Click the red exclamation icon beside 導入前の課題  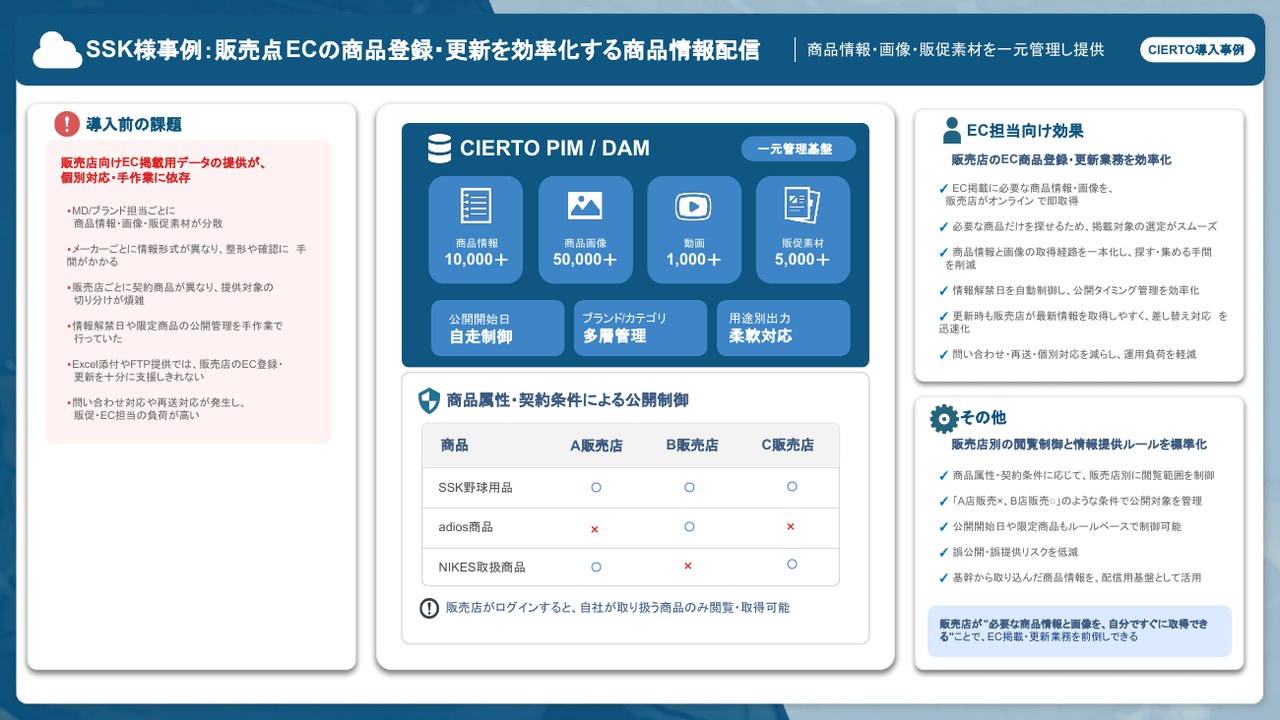(67, 124)
